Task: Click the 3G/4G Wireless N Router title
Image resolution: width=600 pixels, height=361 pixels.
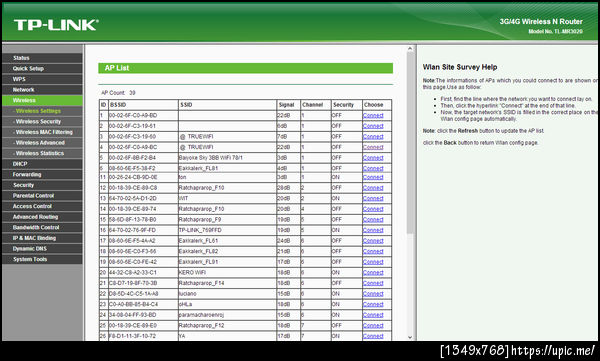Action: pyautogui.click(x=541, y=21)
